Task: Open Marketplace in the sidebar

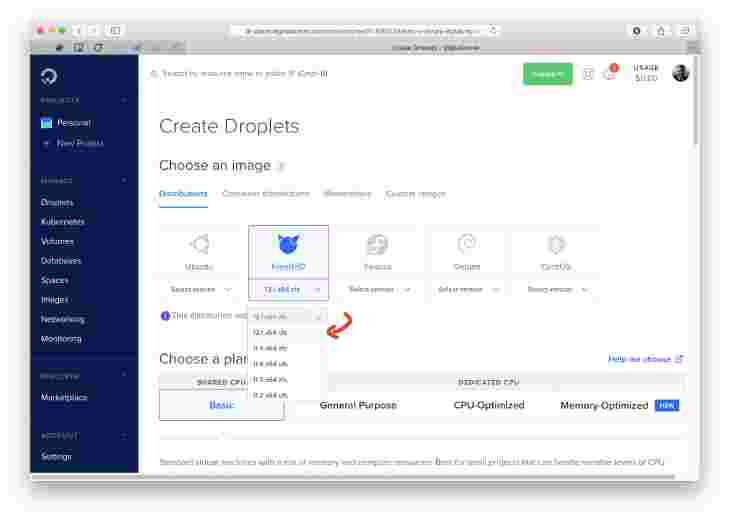Action: click(x=64, y=397)
